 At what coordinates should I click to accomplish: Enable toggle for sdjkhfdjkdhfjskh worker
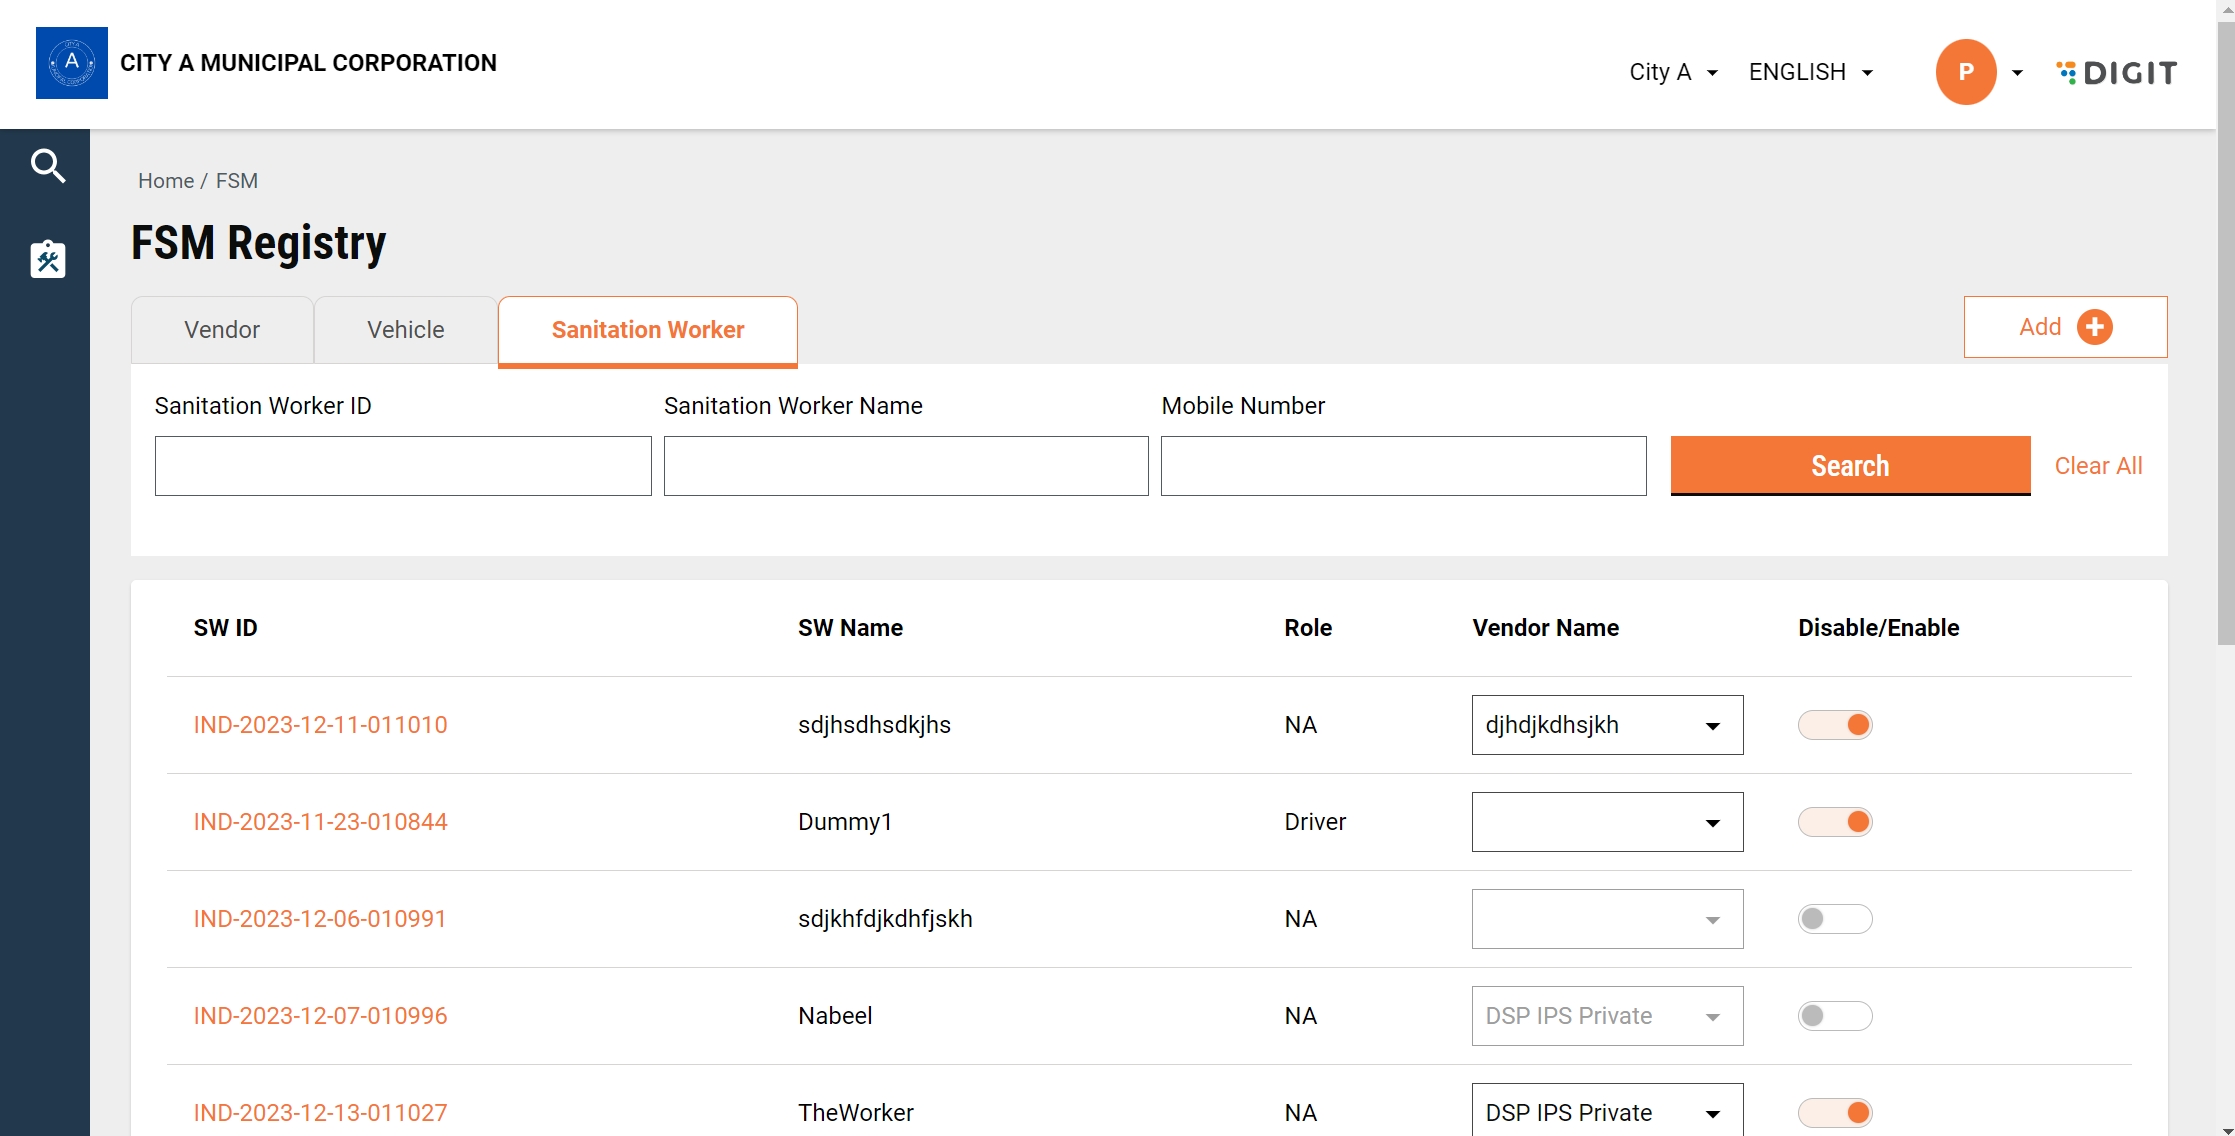tap(1835, 919)
